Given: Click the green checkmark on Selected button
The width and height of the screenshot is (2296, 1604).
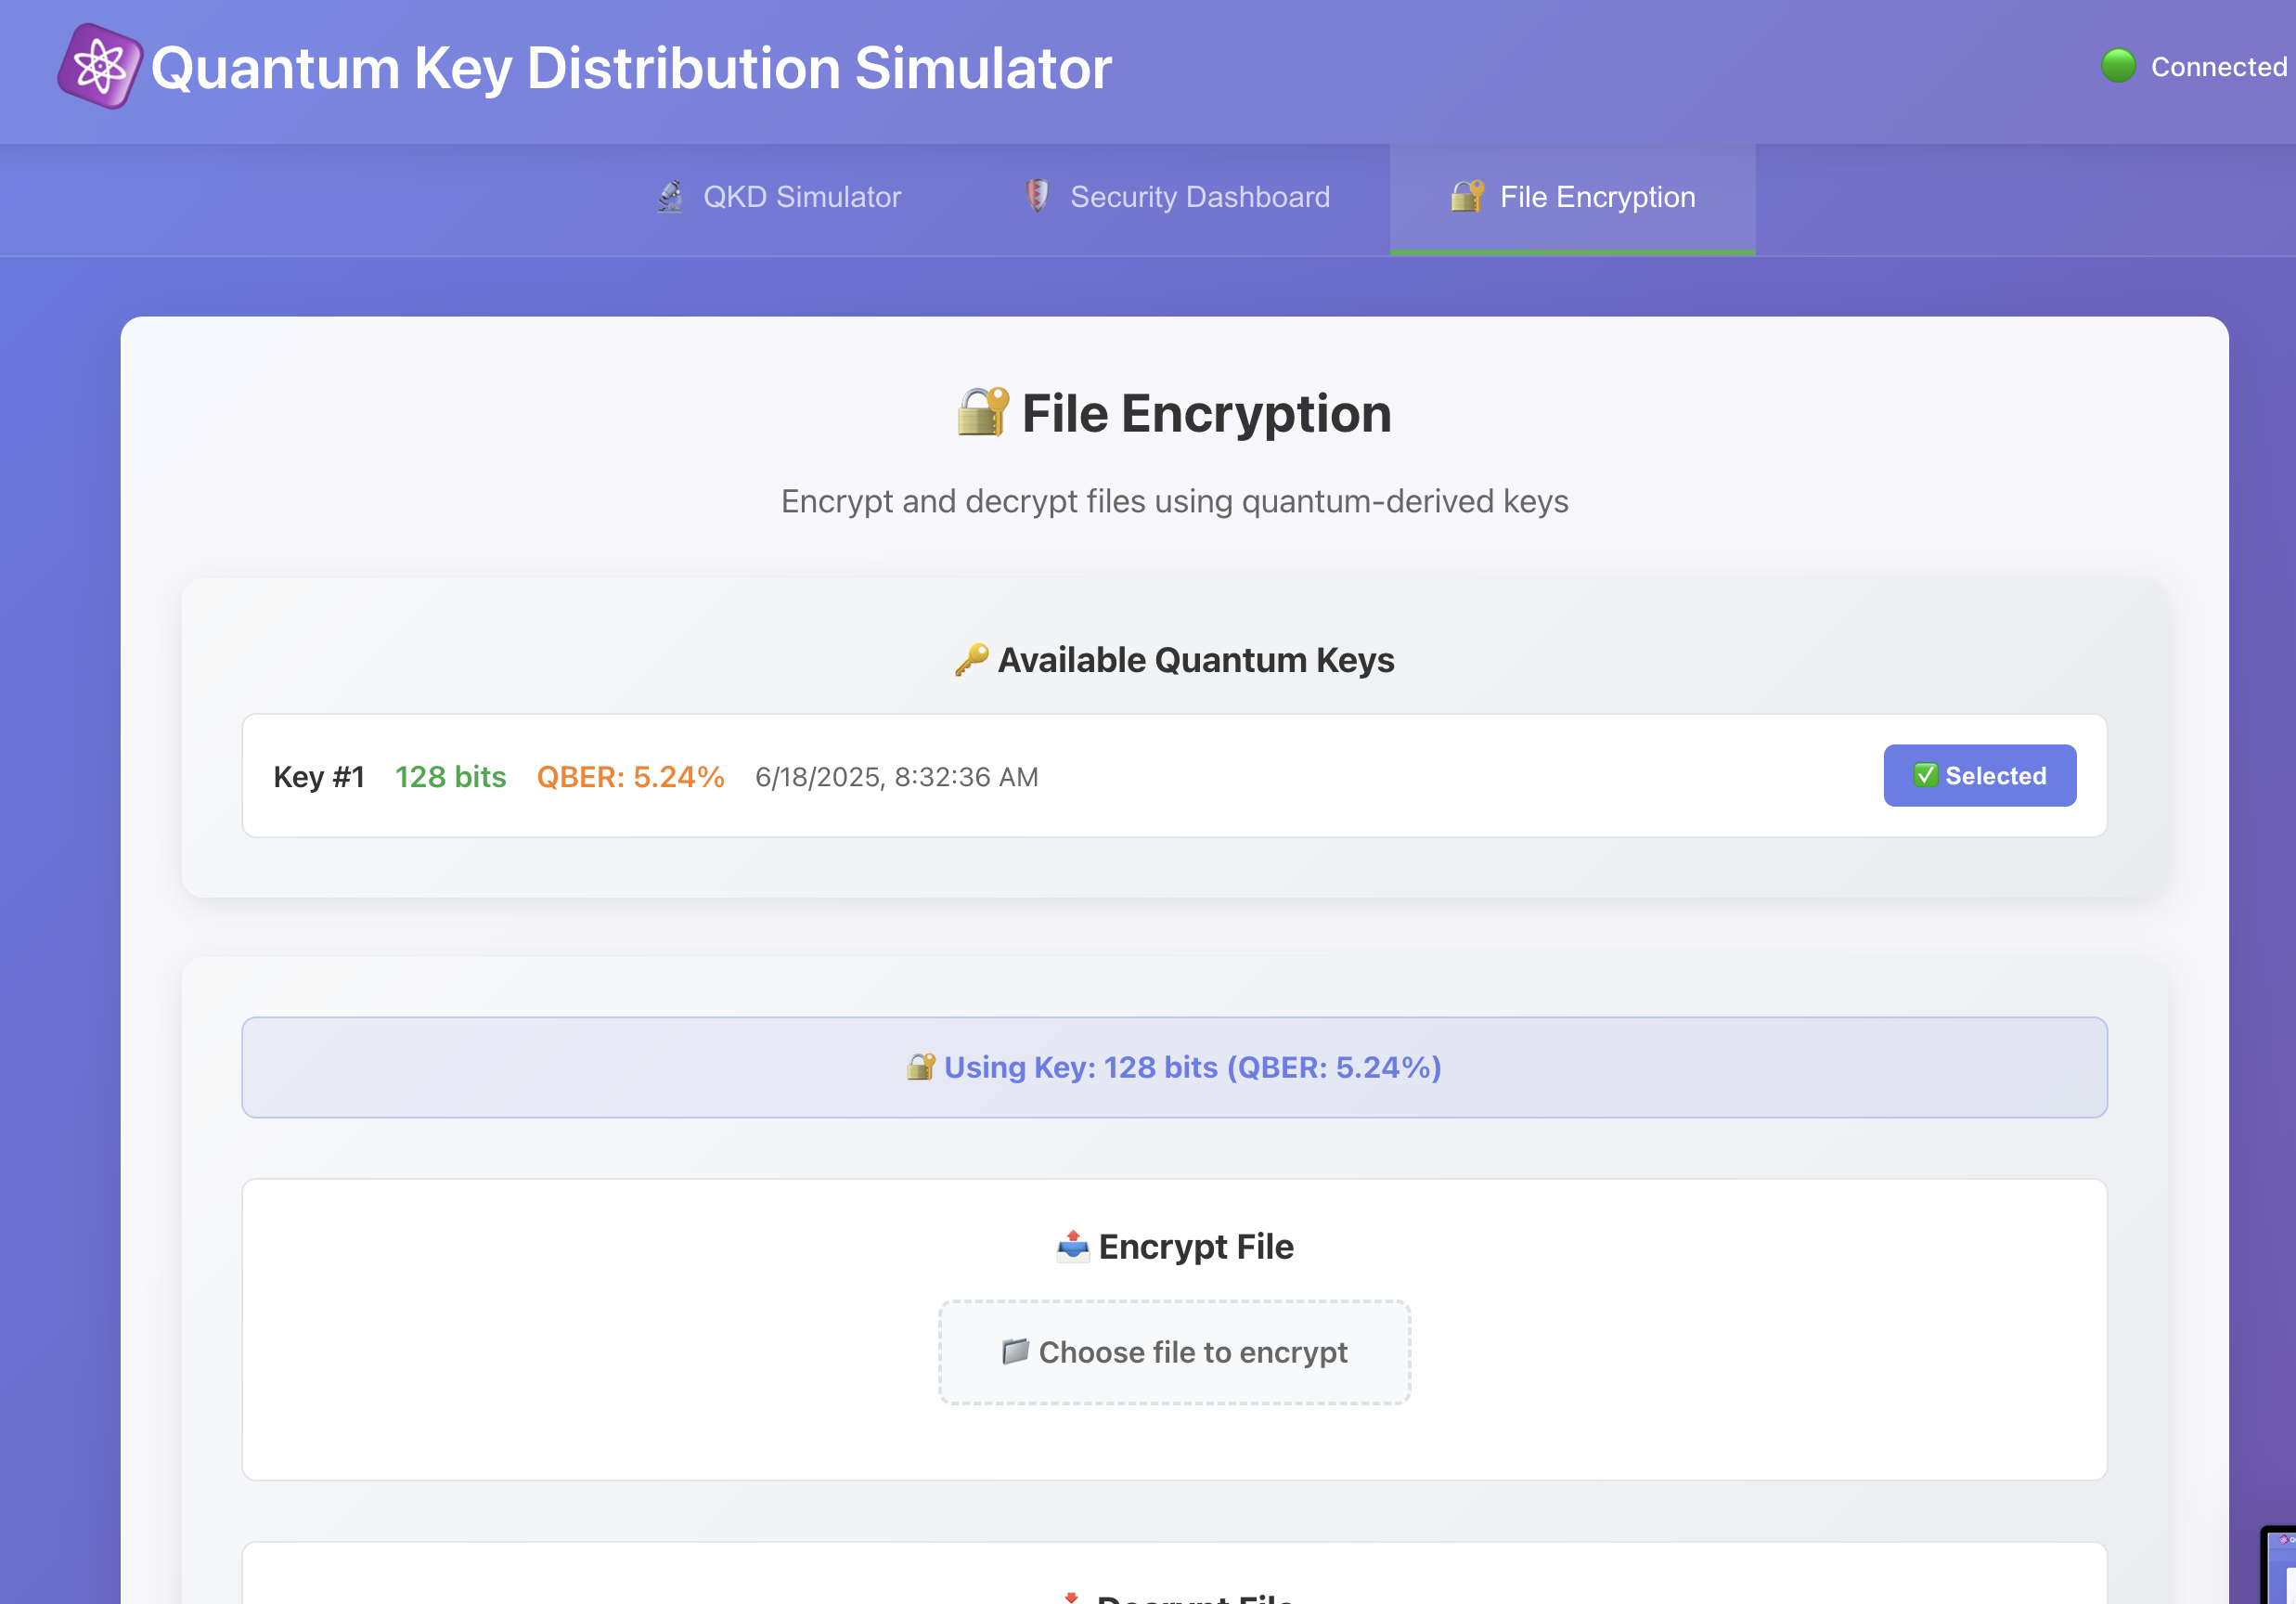Looking at the screenshot, I should [1925, 775].
